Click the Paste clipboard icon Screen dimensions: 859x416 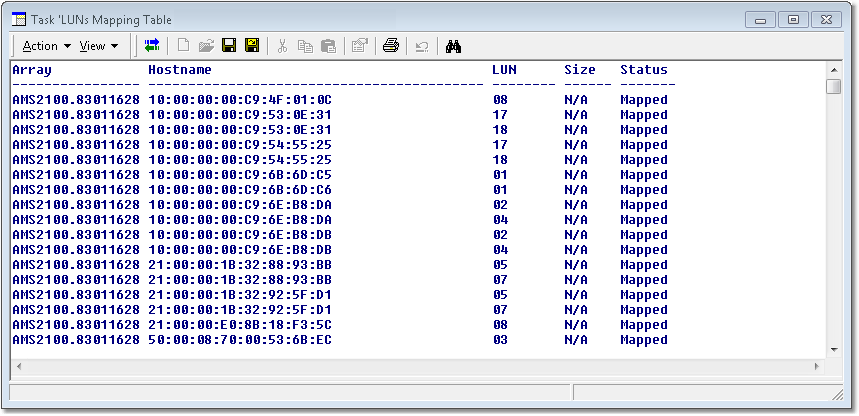pos(328,46)
